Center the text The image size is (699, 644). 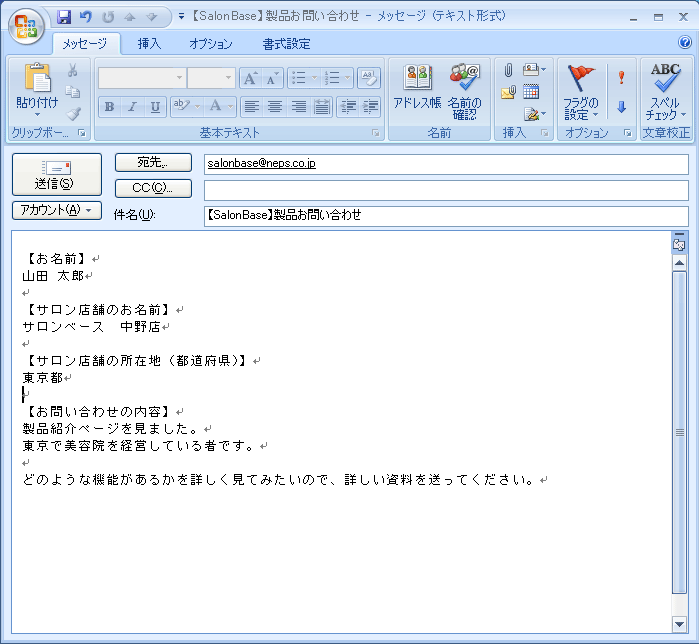pos(275,107)
